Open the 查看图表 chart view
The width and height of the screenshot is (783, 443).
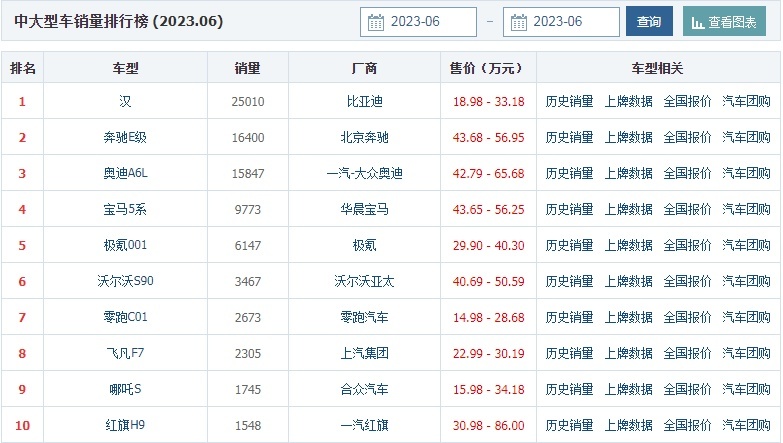pos(724,21)
